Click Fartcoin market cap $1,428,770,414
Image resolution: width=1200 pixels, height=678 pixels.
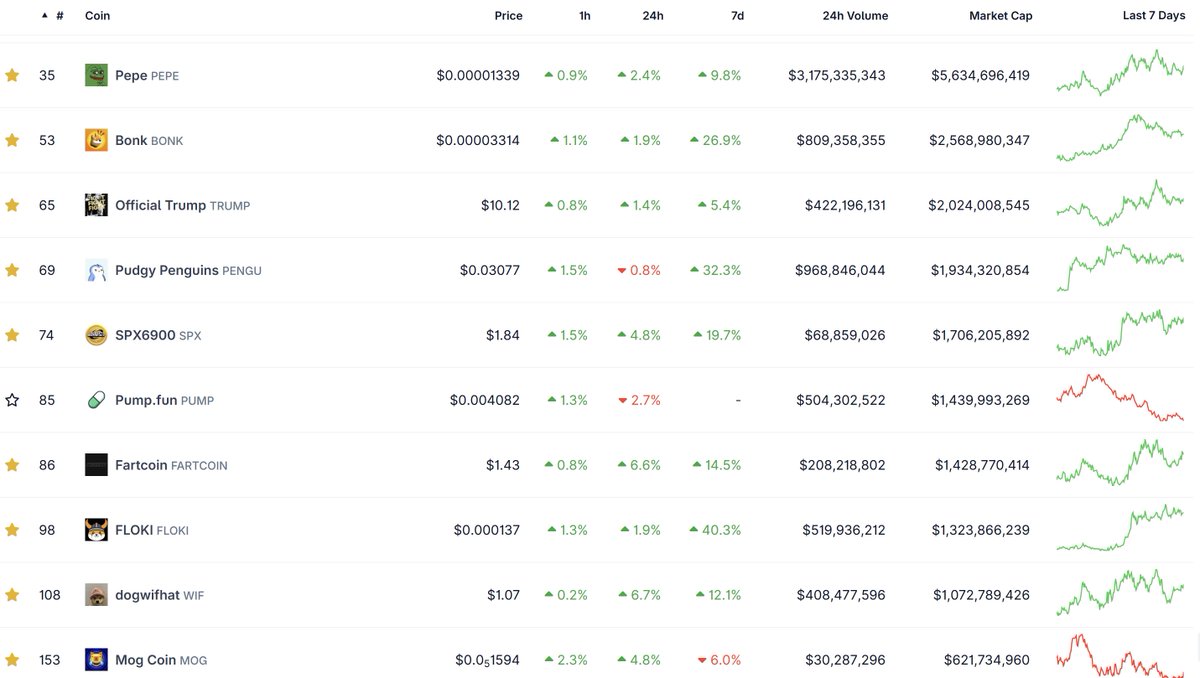982,465
